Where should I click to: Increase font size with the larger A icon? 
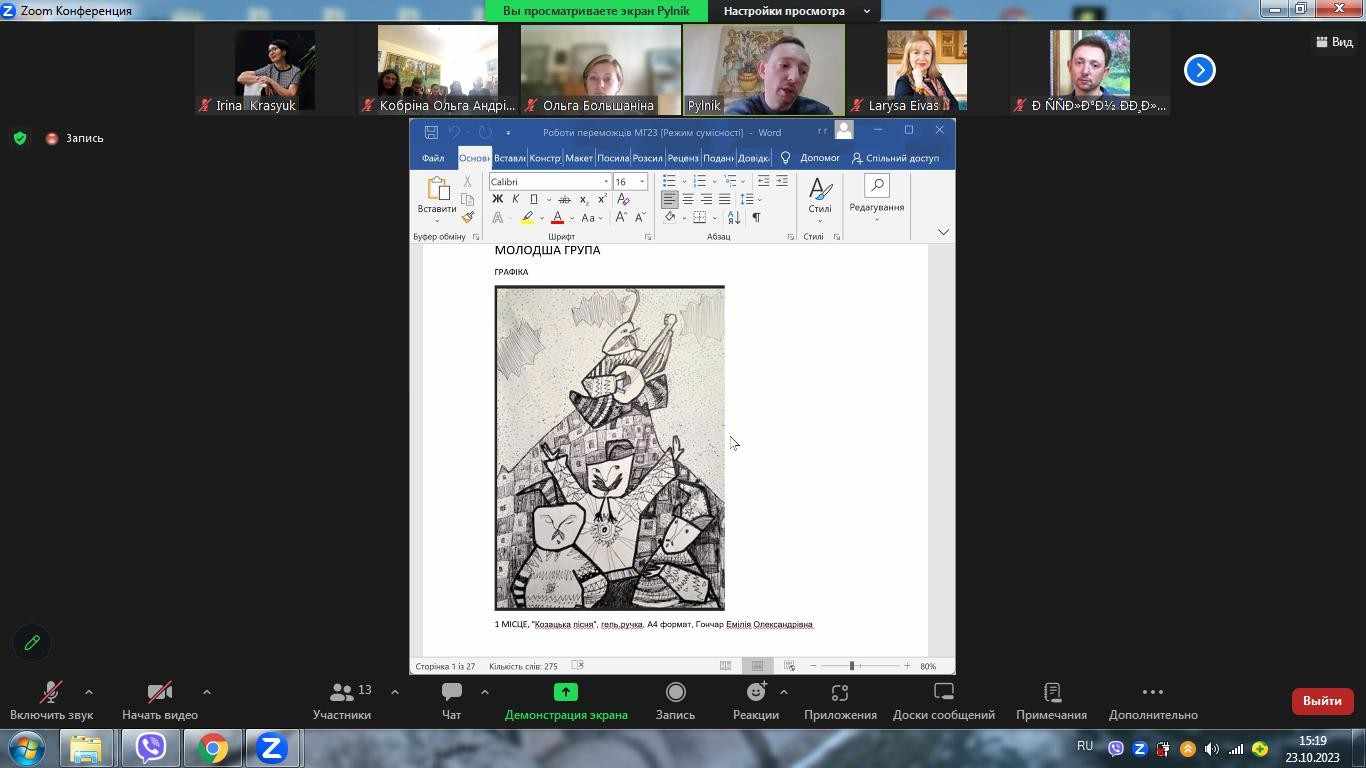620,218
